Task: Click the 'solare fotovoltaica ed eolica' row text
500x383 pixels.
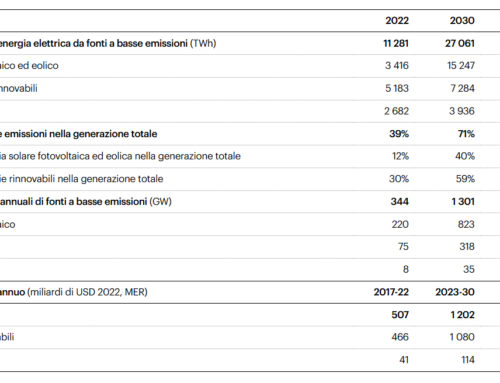Action: point(71,156)
